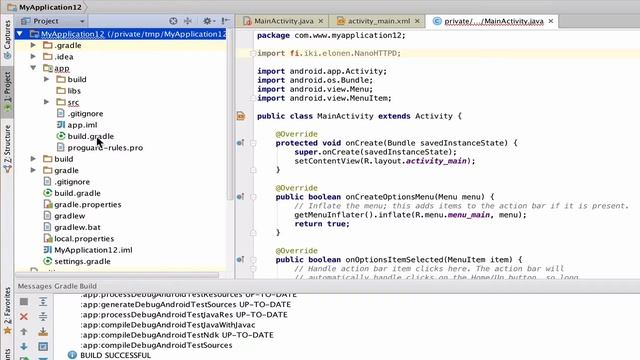
Task: Click the stop square icon in Messages panel
Action: click(x=24, y=302)
